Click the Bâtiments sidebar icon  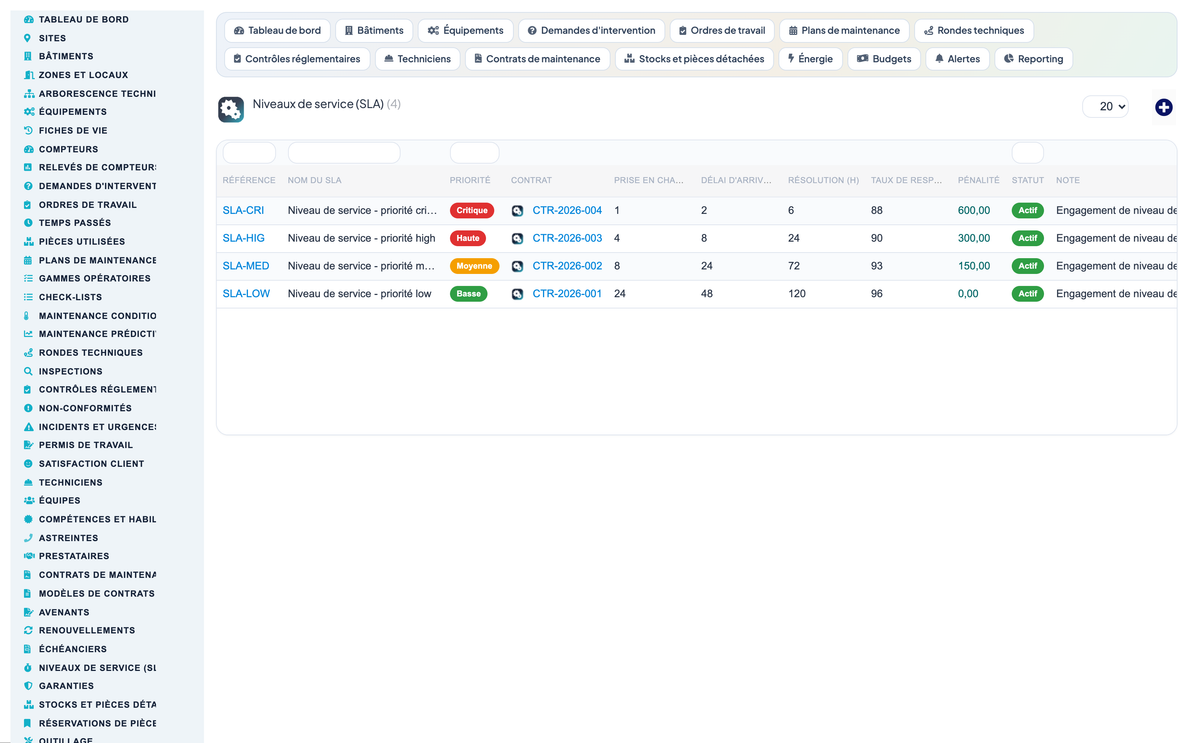pos(28,56)
